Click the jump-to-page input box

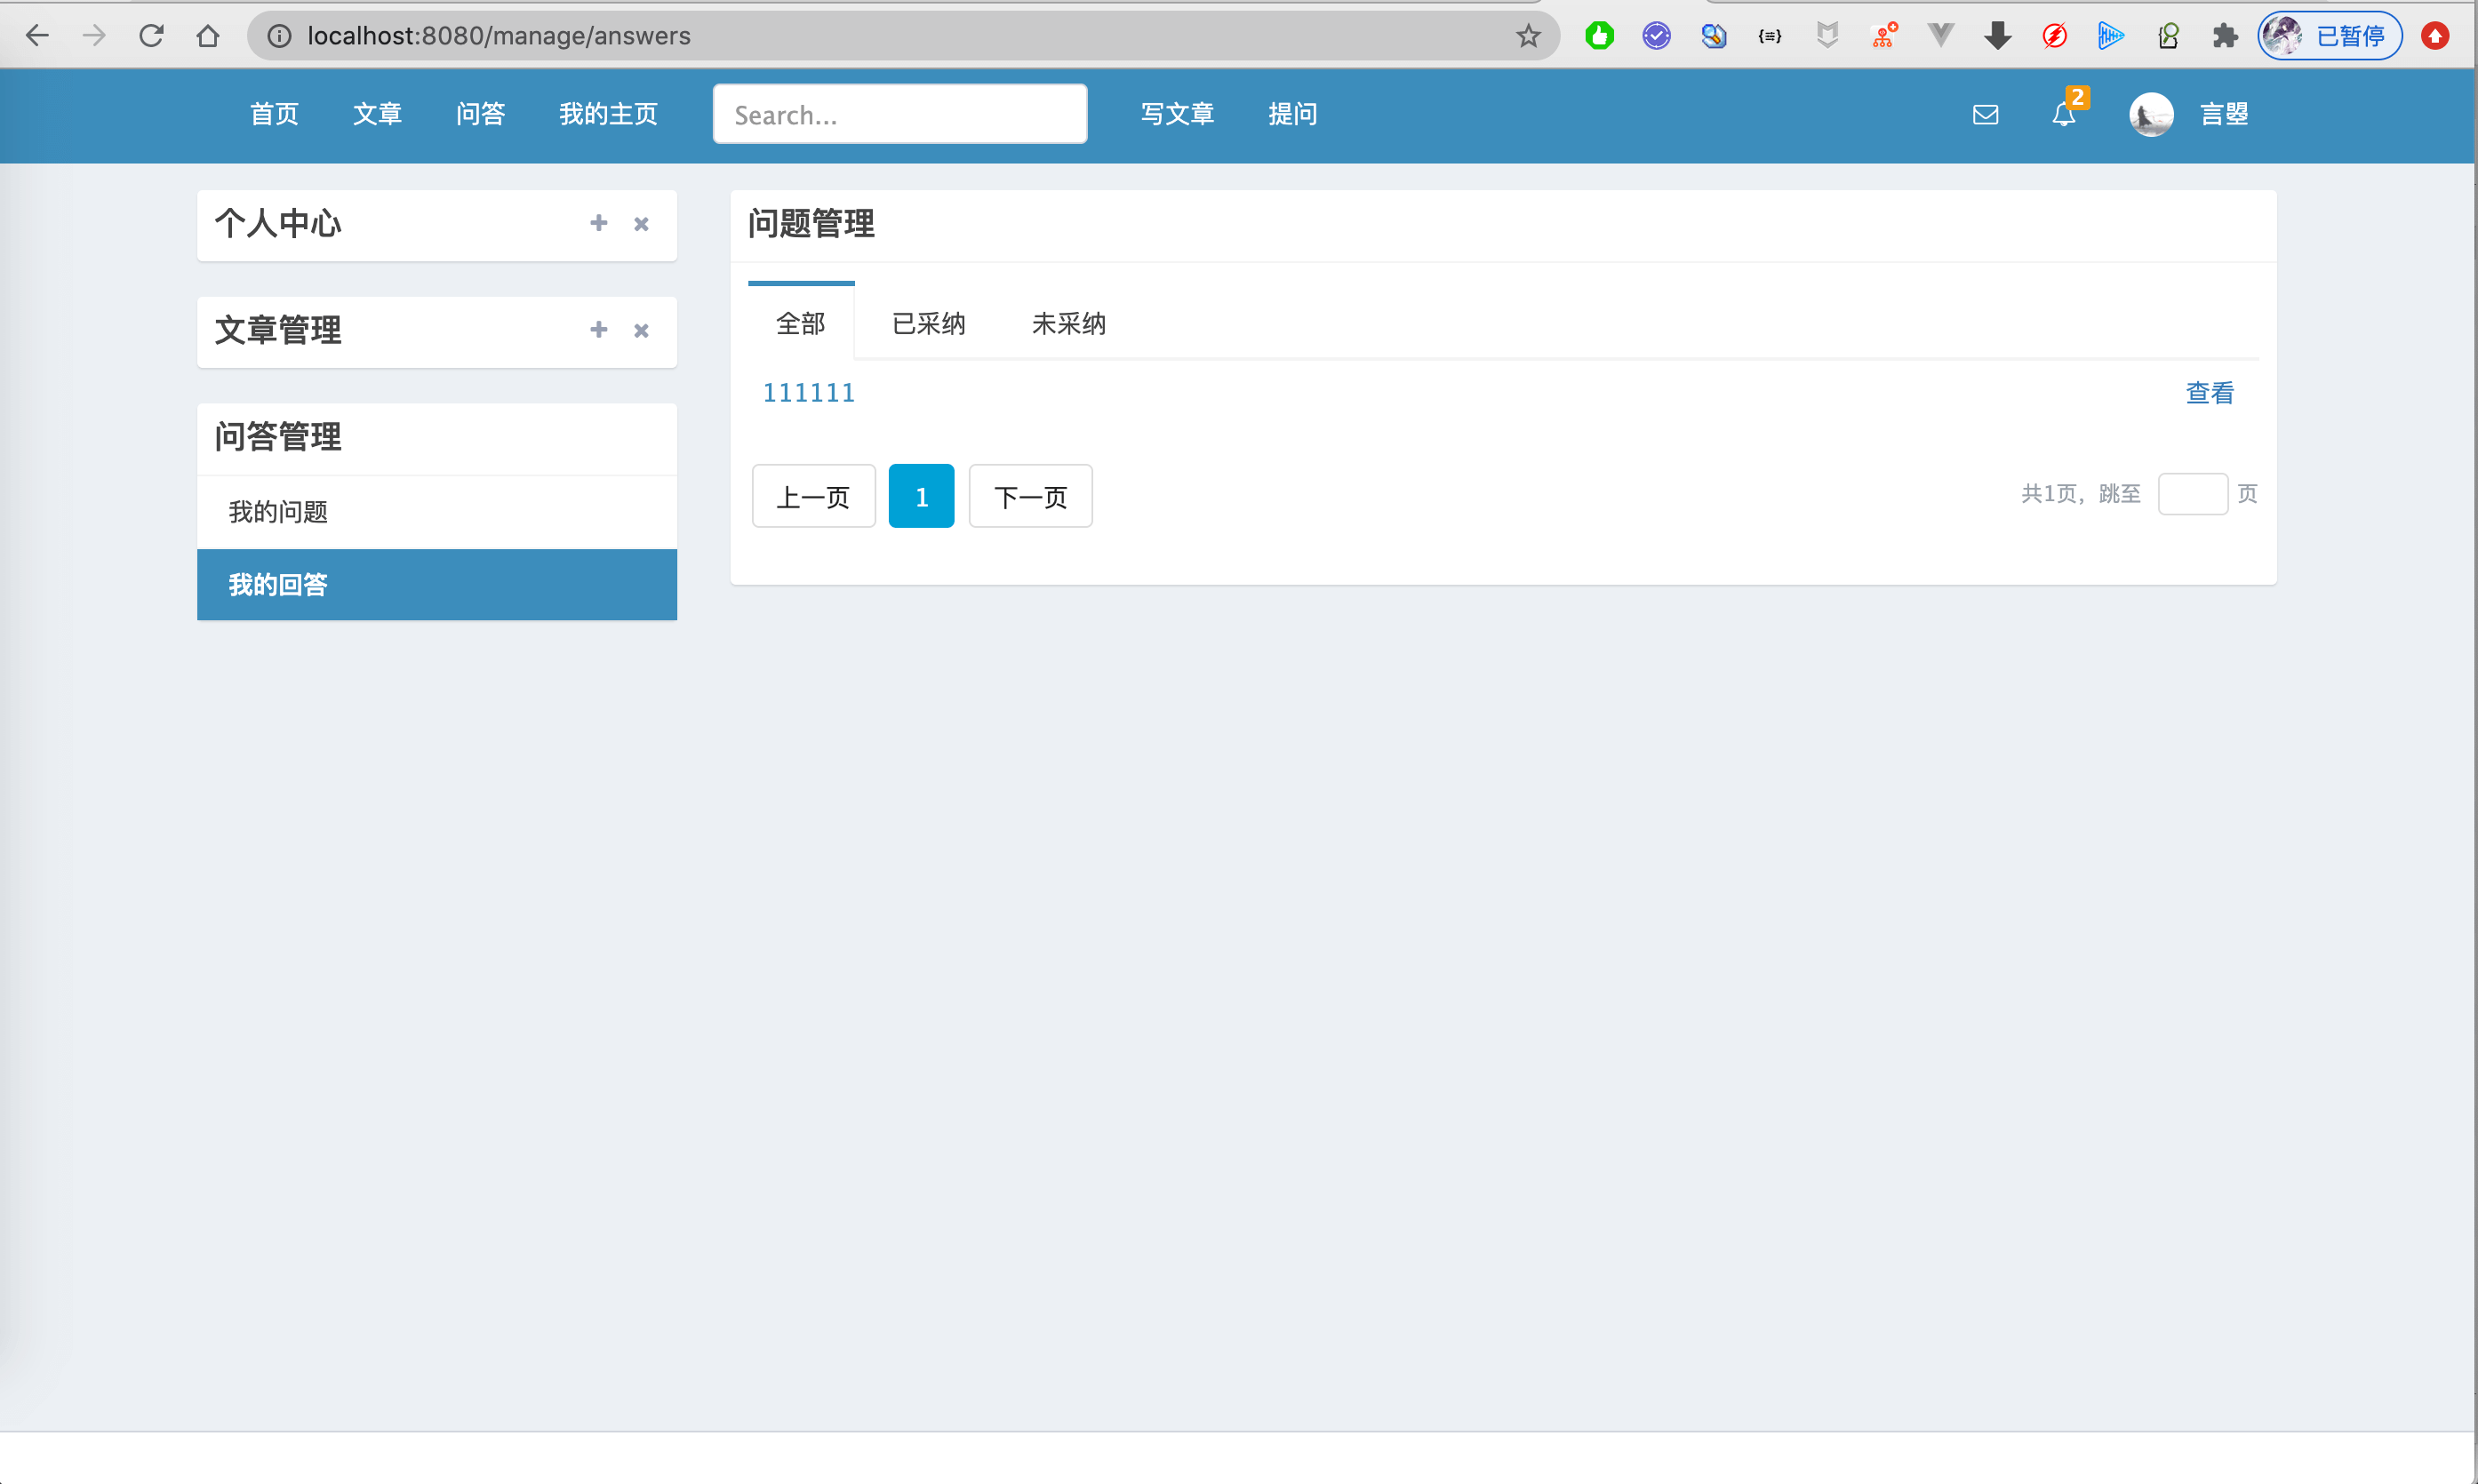2192,494
